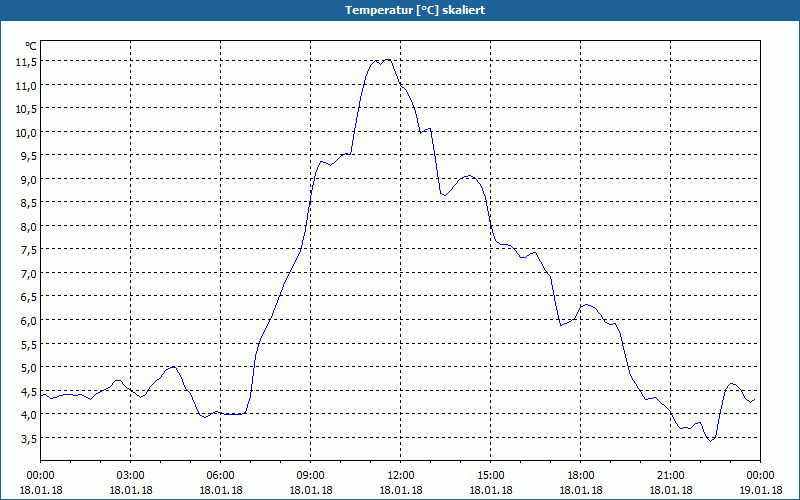The image size is (800, 500).
Task: Click the 6,0 y-axis label
Action: (29, 321)
